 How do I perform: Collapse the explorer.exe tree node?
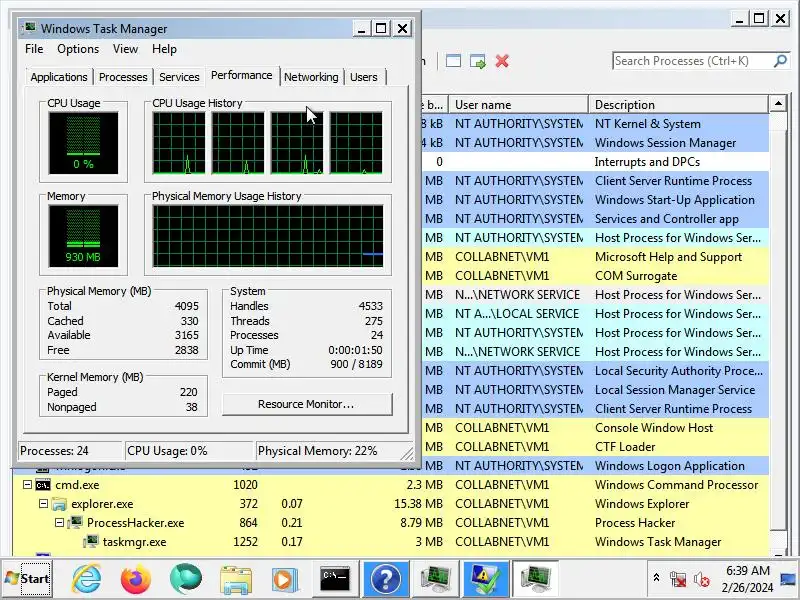tap(43, 504)
